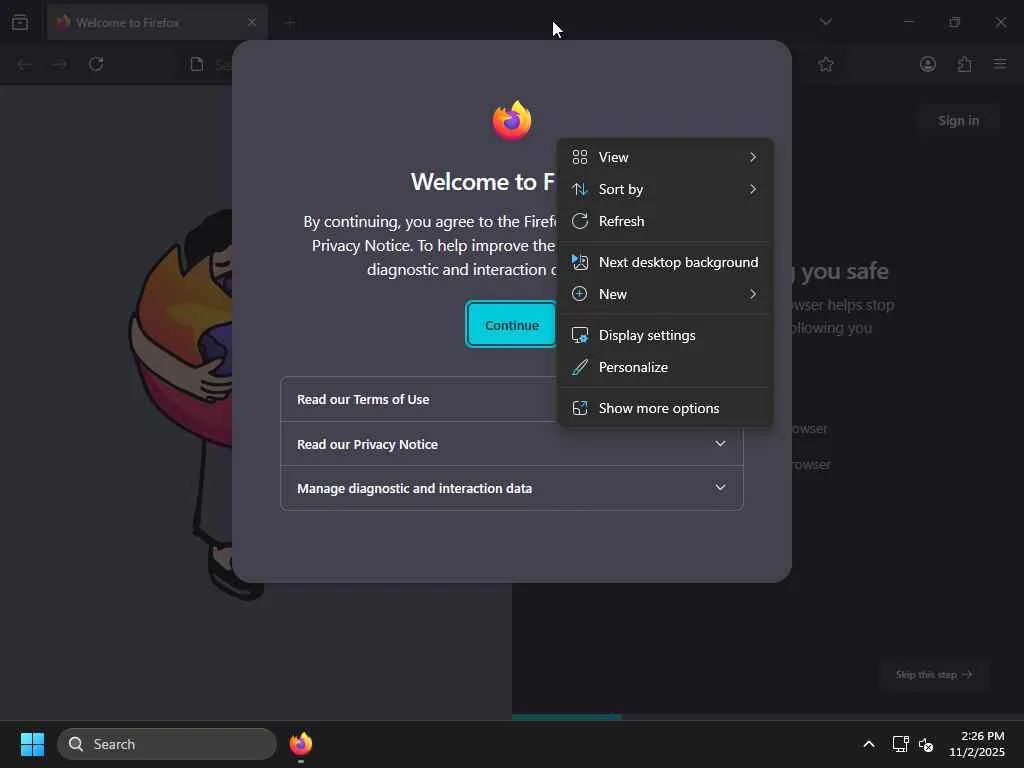Click the network status tray icon
1024x768 pixels.
(901, 744)
